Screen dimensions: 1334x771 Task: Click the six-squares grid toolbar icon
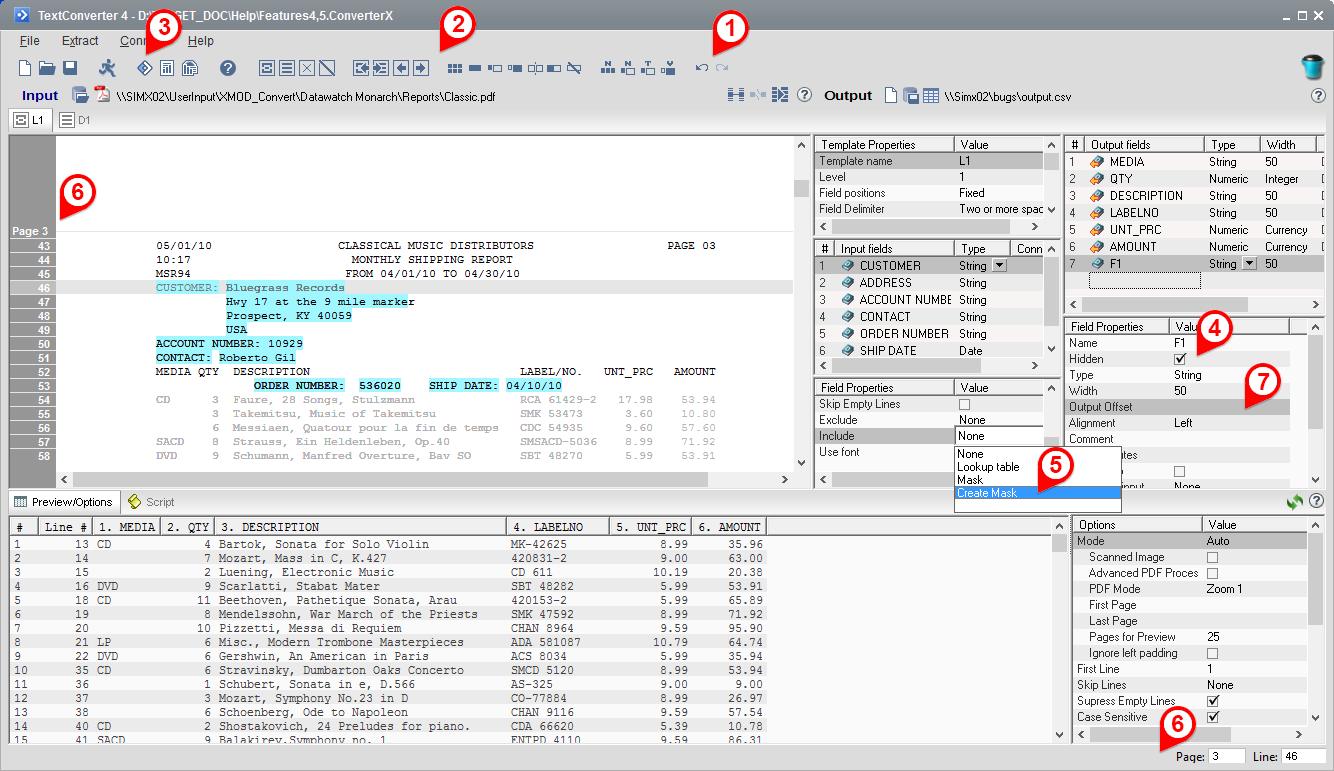pyautogui.click(x=455, y=68)
